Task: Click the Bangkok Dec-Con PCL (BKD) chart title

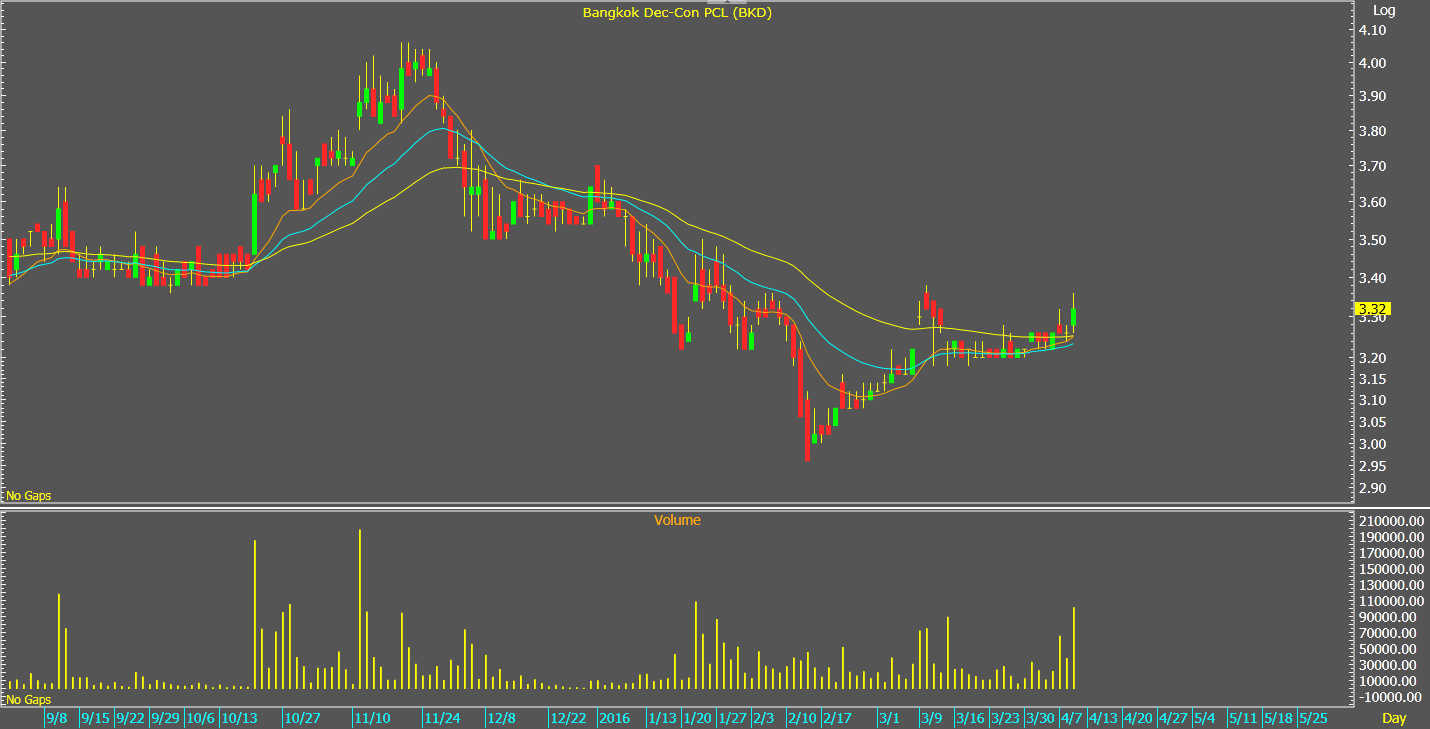Action: [x=677, y=13]
